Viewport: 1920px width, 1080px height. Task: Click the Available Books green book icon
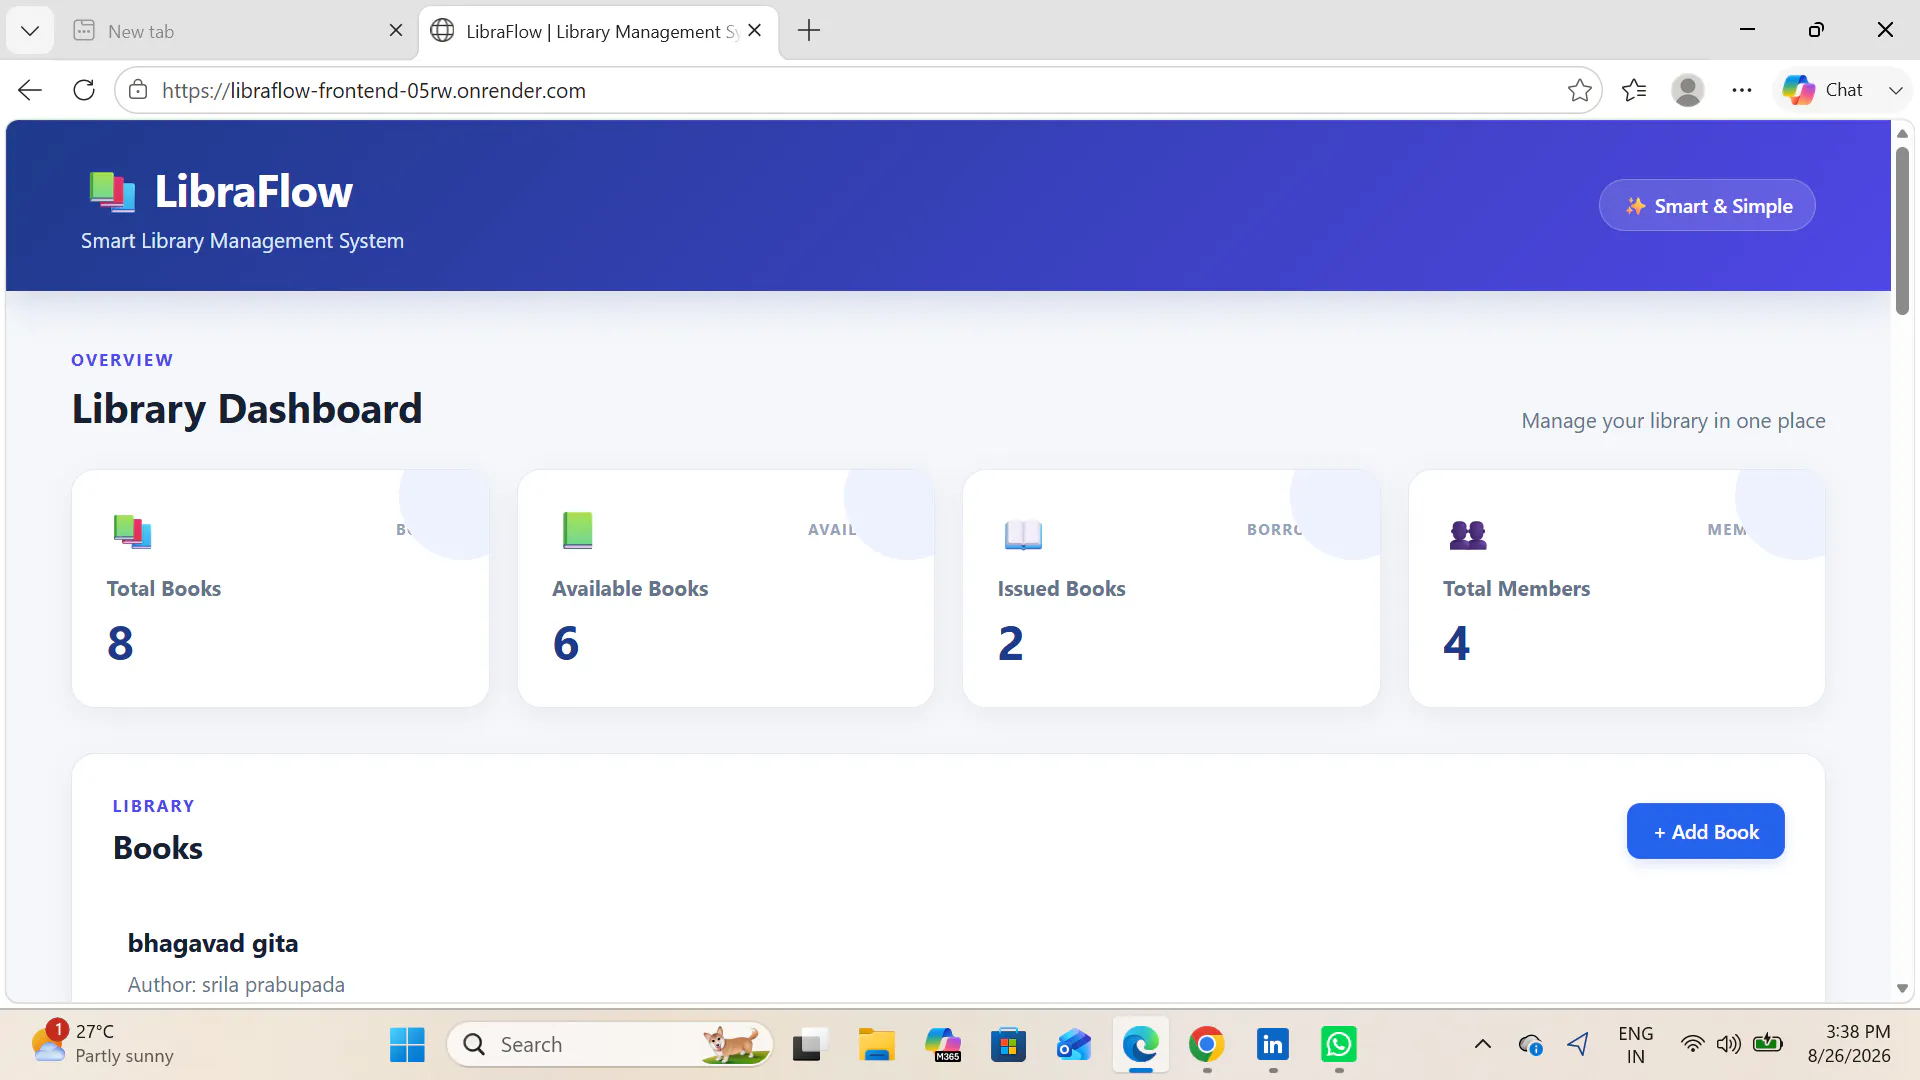577,530
